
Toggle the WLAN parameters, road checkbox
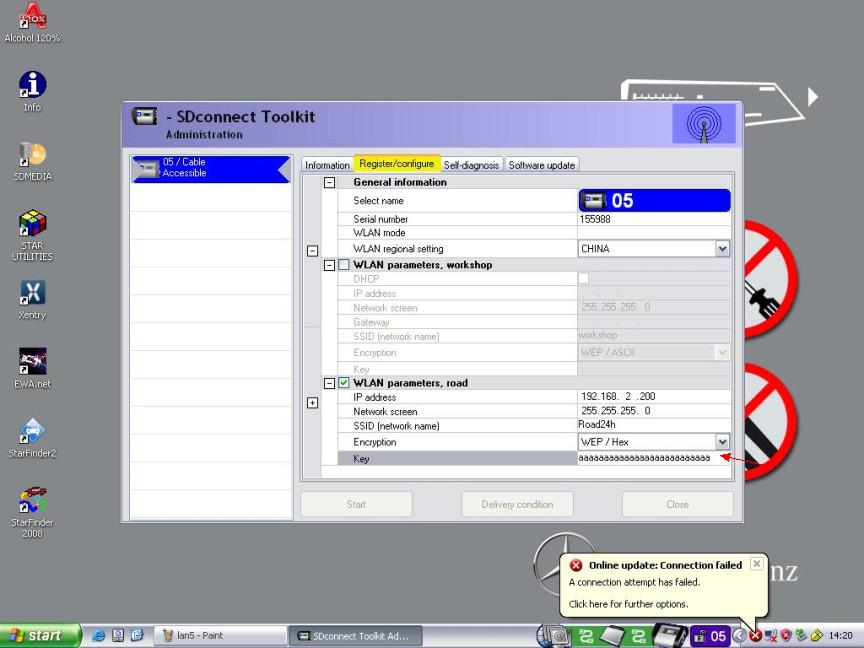point(344,383)
